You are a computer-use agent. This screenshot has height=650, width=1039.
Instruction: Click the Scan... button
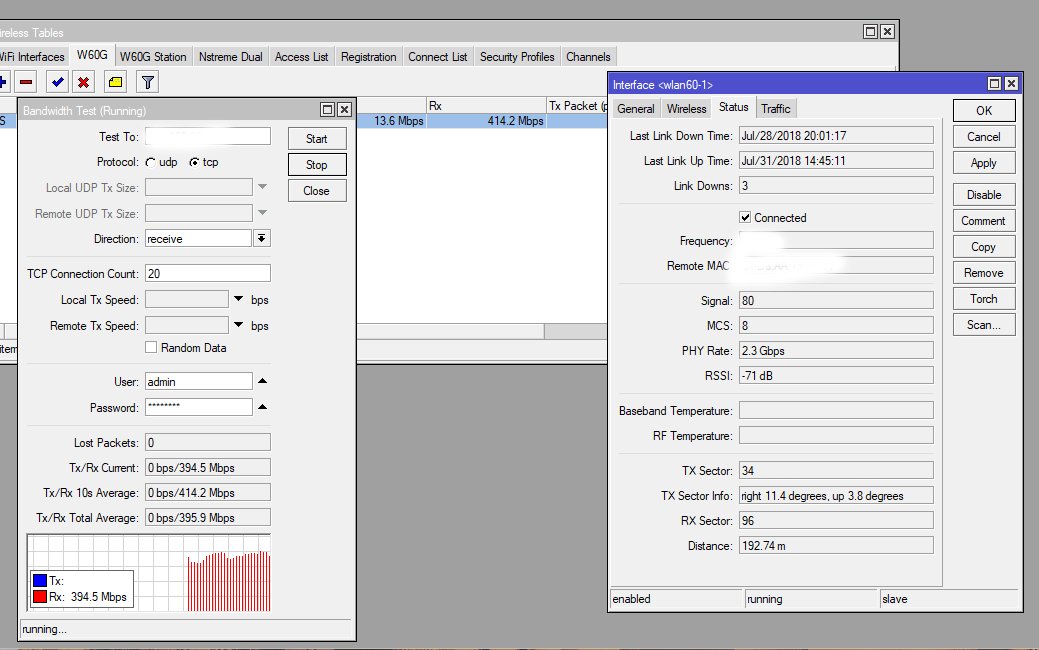(984, 325)
